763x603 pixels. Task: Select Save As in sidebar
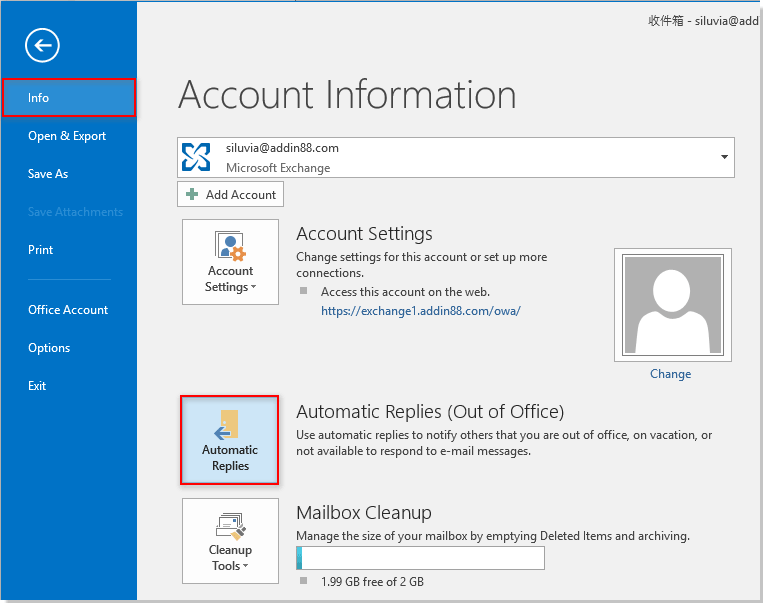[48, 174]
